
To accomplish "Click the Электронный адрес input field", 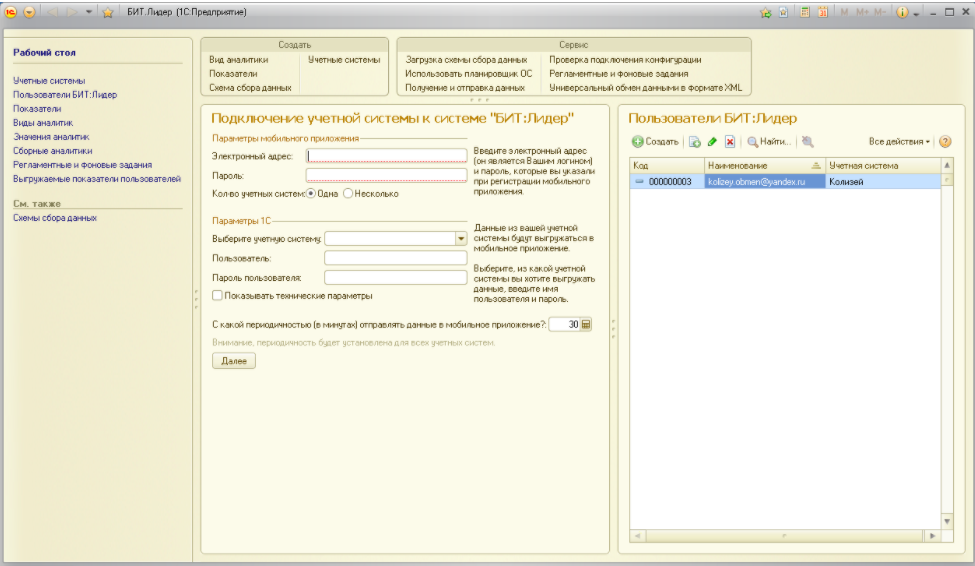I will (x=386, y=155).
